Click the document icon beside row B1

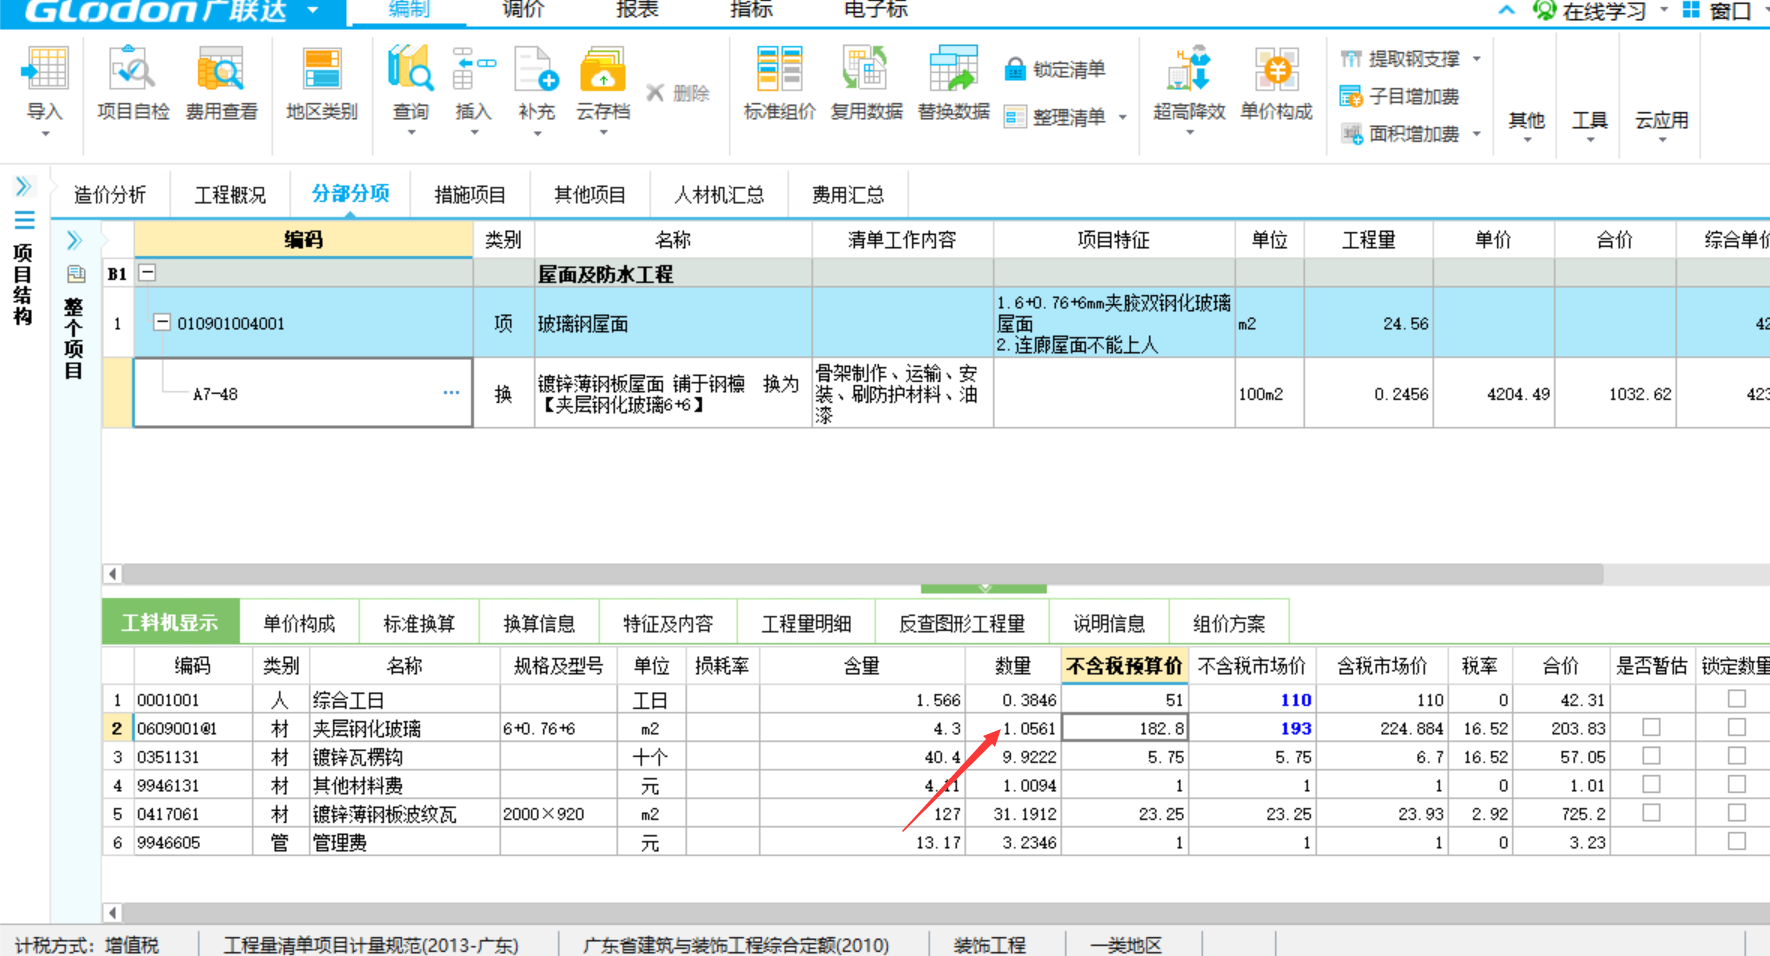[76, 273]
